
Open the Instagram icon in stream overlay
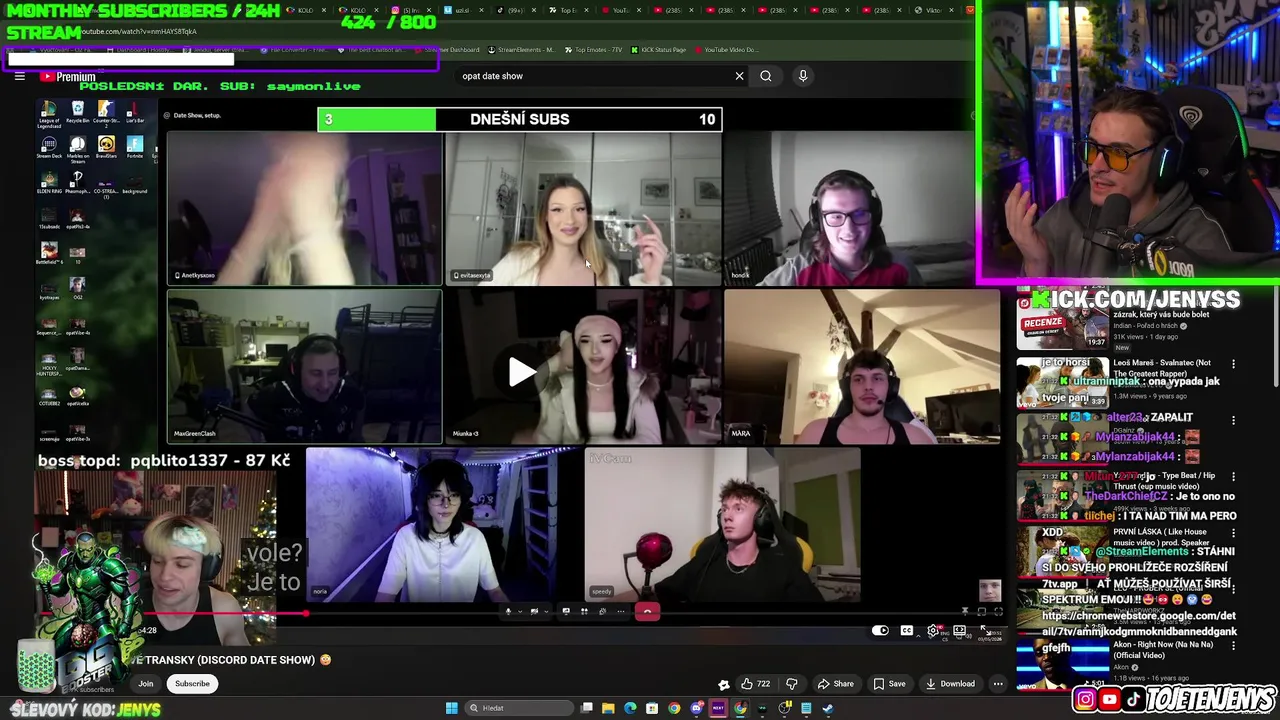coord(1085,700)
